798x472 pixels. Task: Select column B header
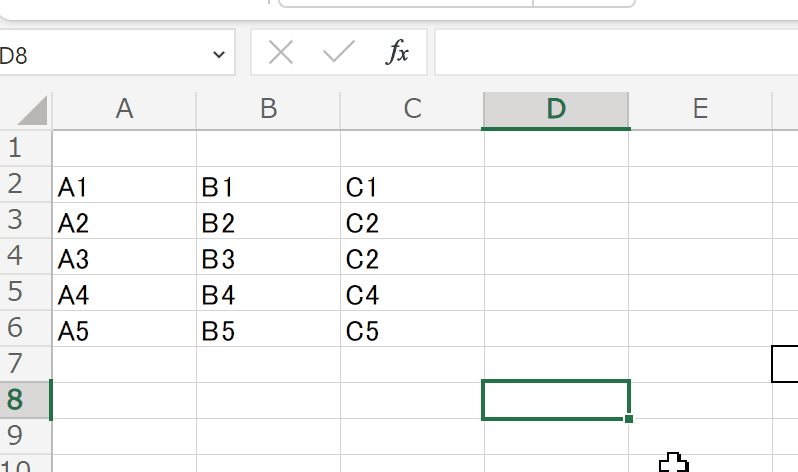268,110
